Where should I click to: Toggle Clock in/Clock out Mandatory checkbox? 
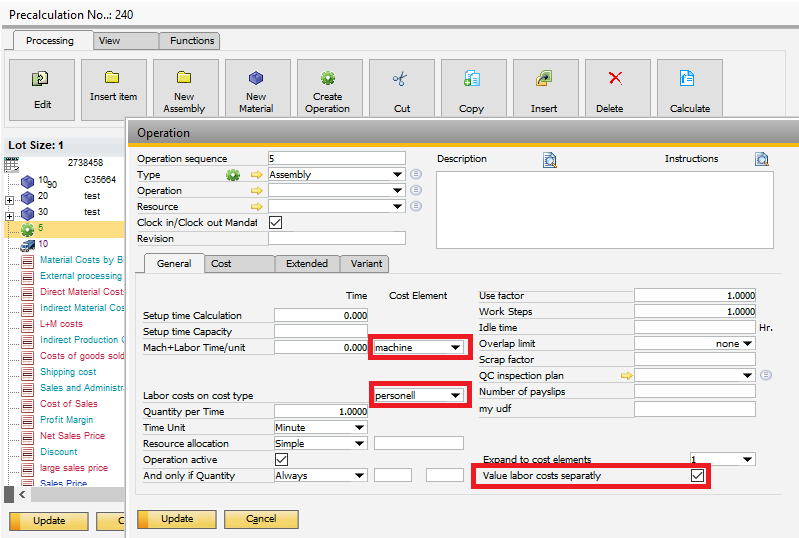(x=276, y=222)
